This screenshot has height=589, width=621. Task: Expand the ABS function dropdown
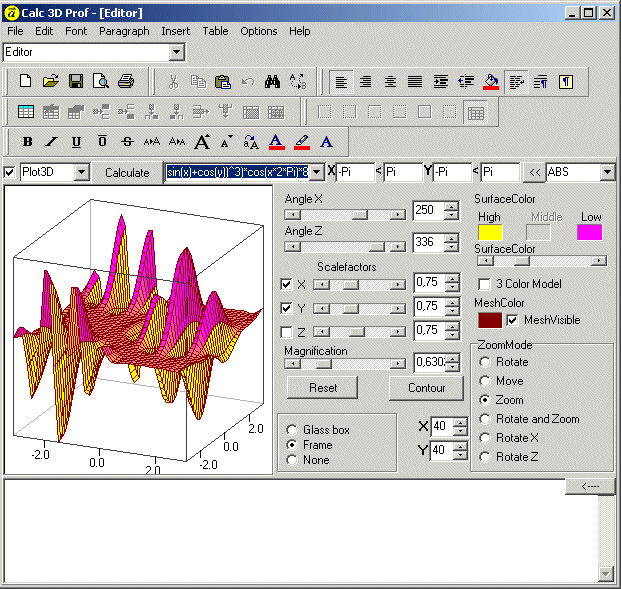(x=607, y=173)
